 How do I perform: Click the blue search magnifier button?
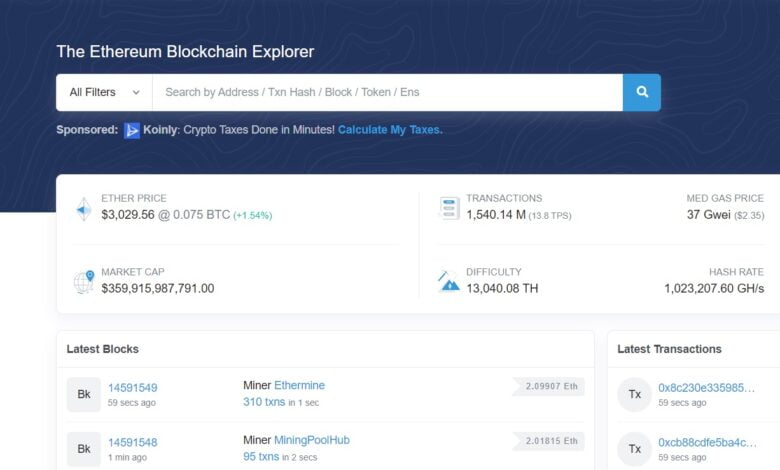(x=642, y=93)
